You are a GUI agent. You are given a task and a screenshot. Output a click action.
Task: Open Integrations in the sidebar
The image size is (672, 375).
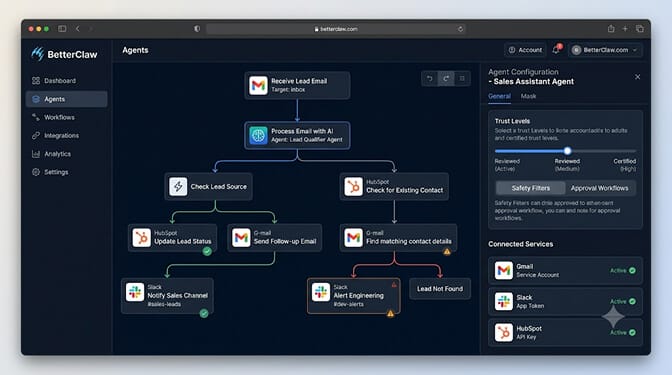(66, 135)
